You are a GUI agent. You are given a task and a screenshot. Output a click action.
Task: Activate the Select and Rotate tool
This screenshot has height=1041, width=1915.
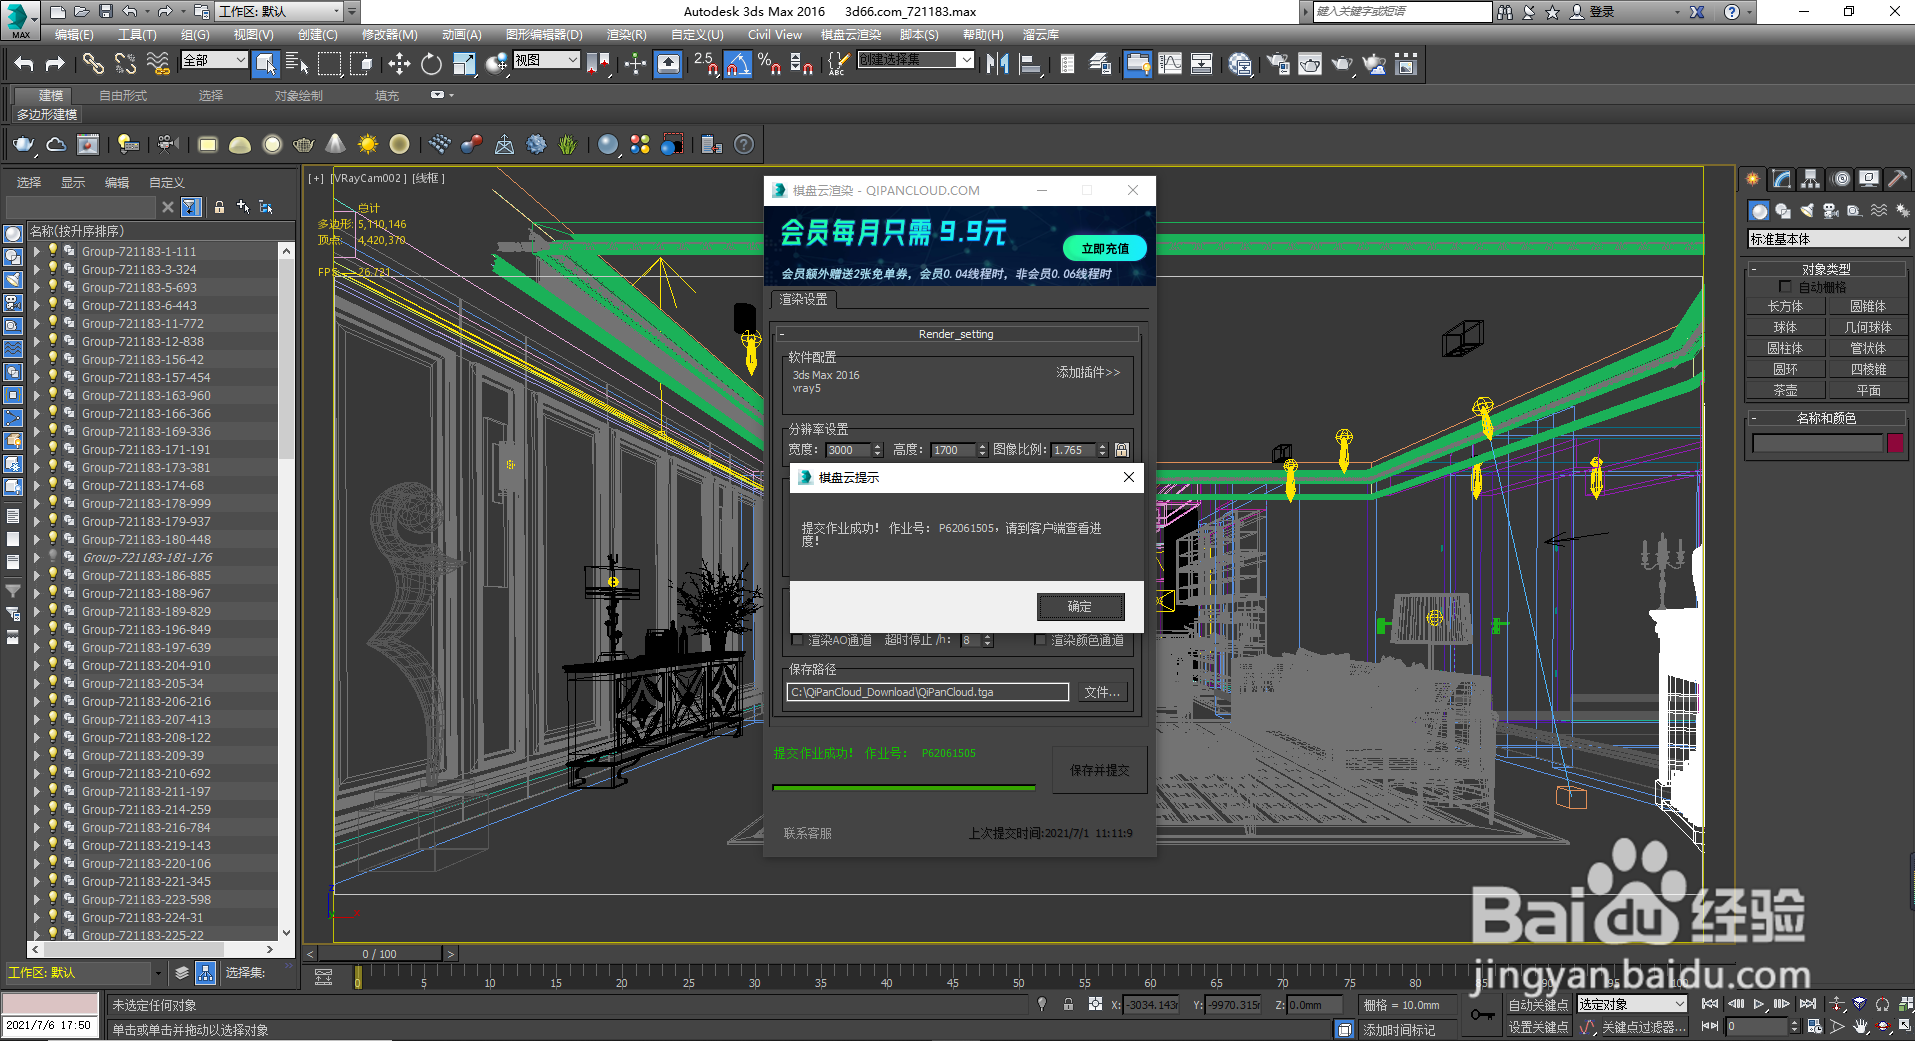tap(431, 65)
